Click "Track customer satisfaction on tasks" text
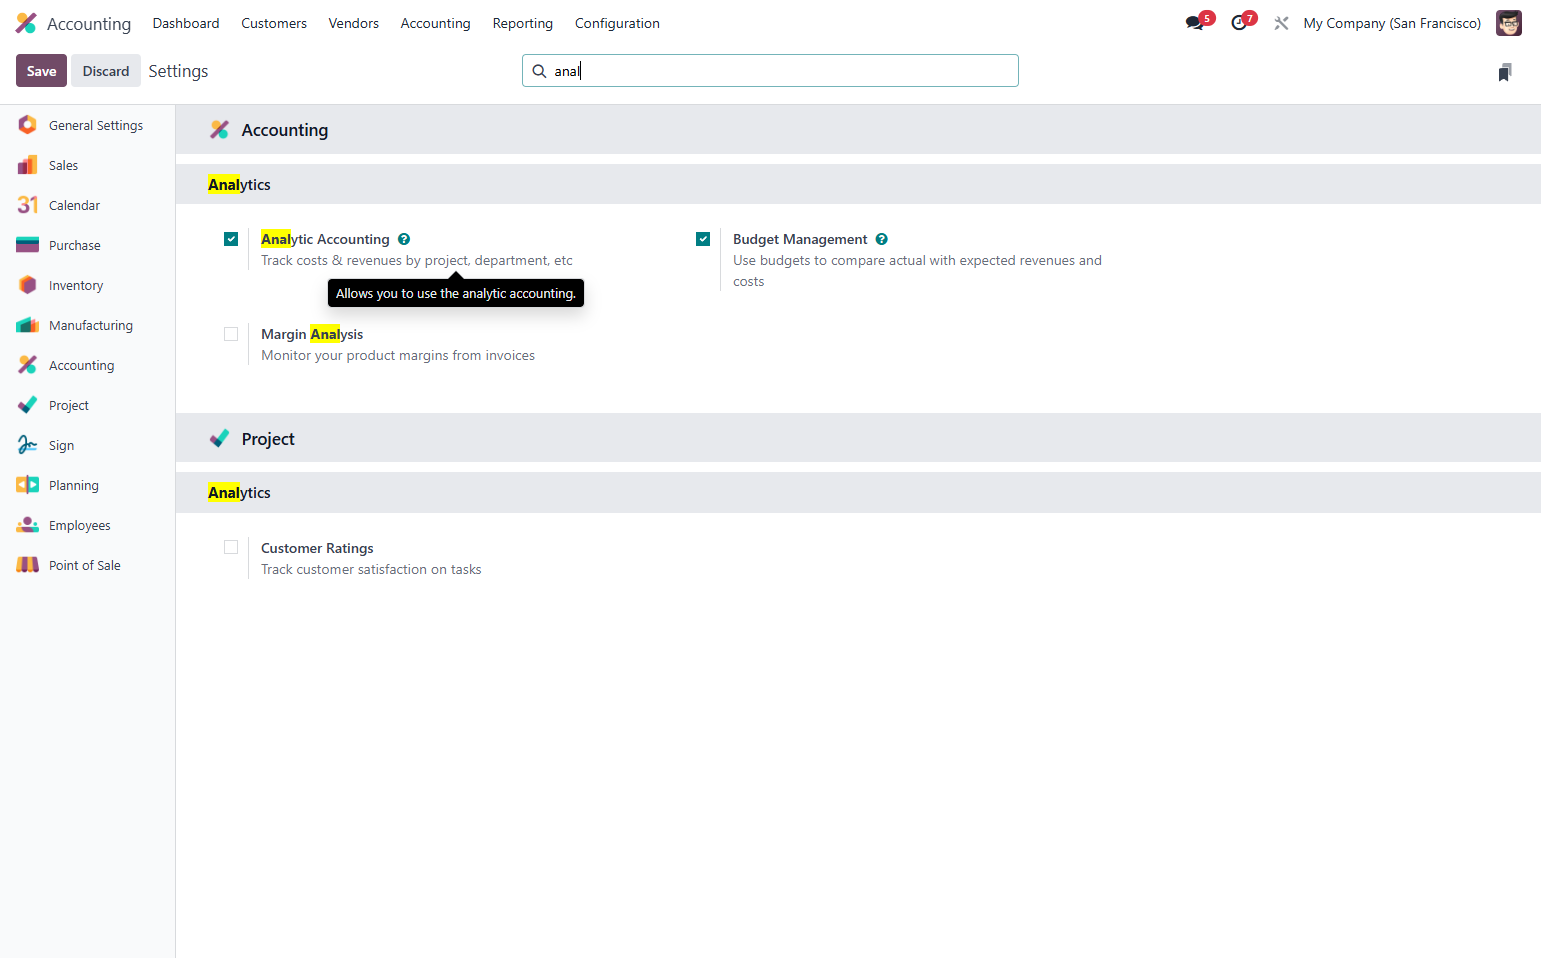 pyautogui.click(x=371, y=569)
